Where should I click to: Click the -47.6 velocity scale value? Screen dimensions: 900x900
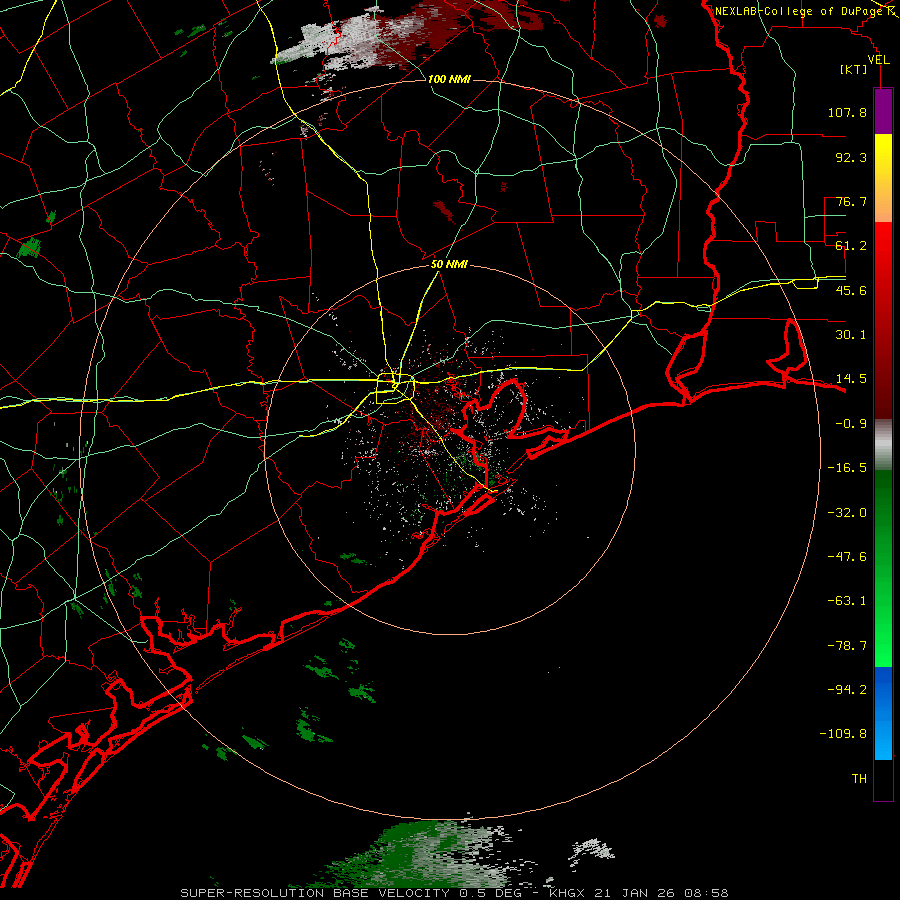(847, 557)
